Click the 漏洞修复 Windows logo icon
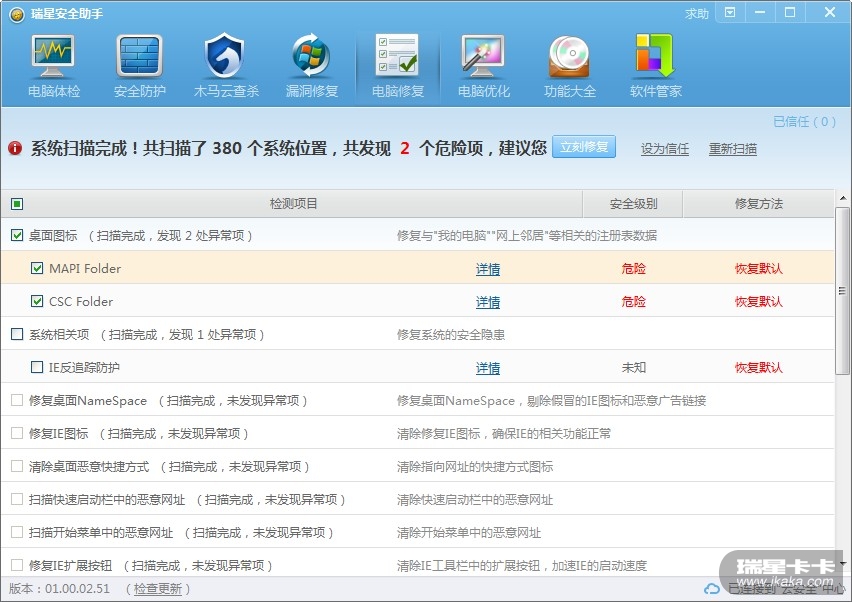The width and height of the screenshot is (852, 602). click(x=311, y=56)
